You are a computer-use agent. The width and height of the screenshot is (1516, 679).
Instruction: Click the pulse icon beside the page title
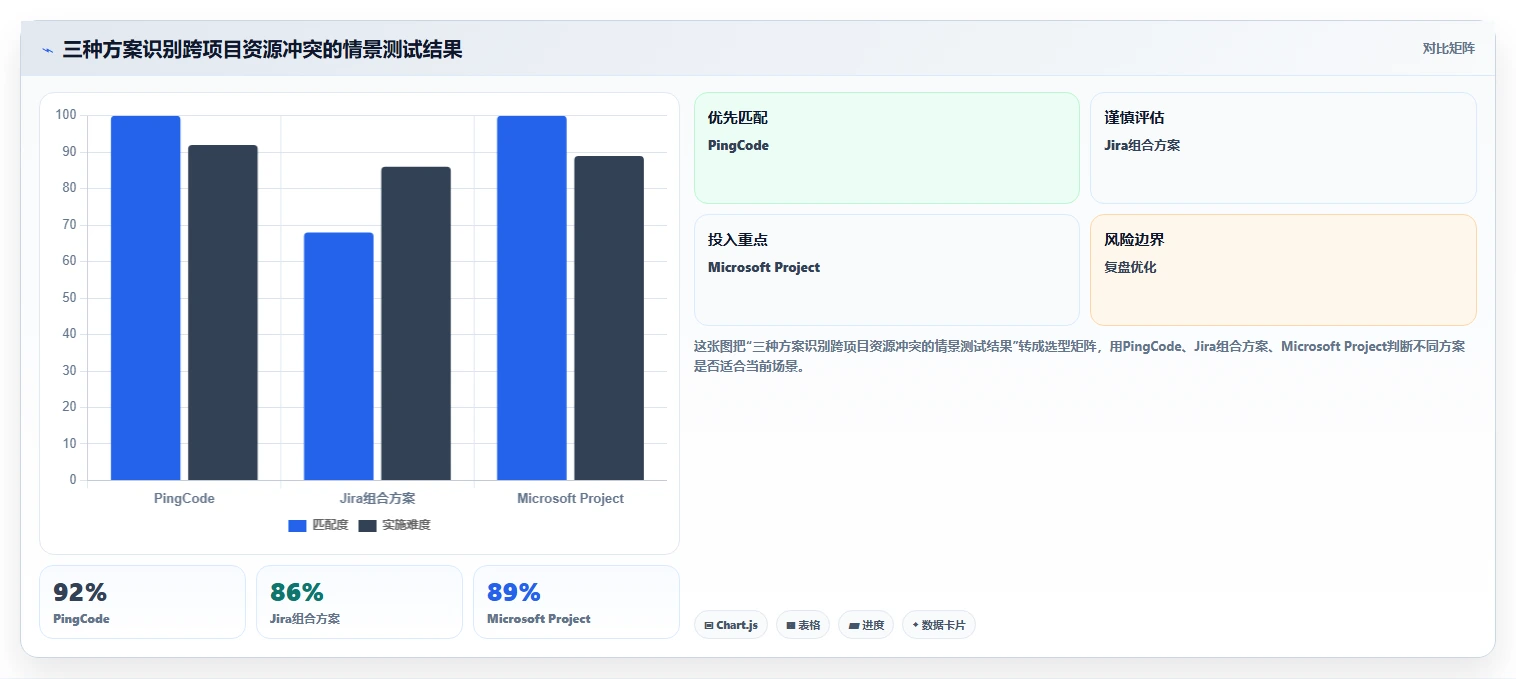(x=47, y=50)
